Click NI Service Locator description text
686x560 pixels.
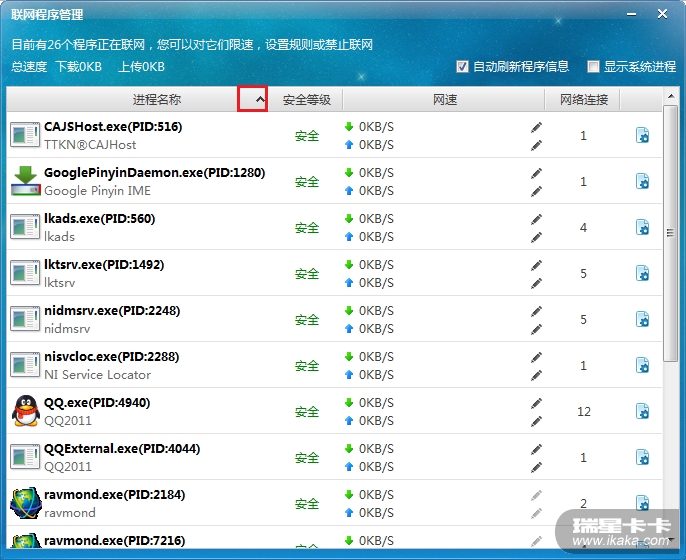tap(98, 374)
